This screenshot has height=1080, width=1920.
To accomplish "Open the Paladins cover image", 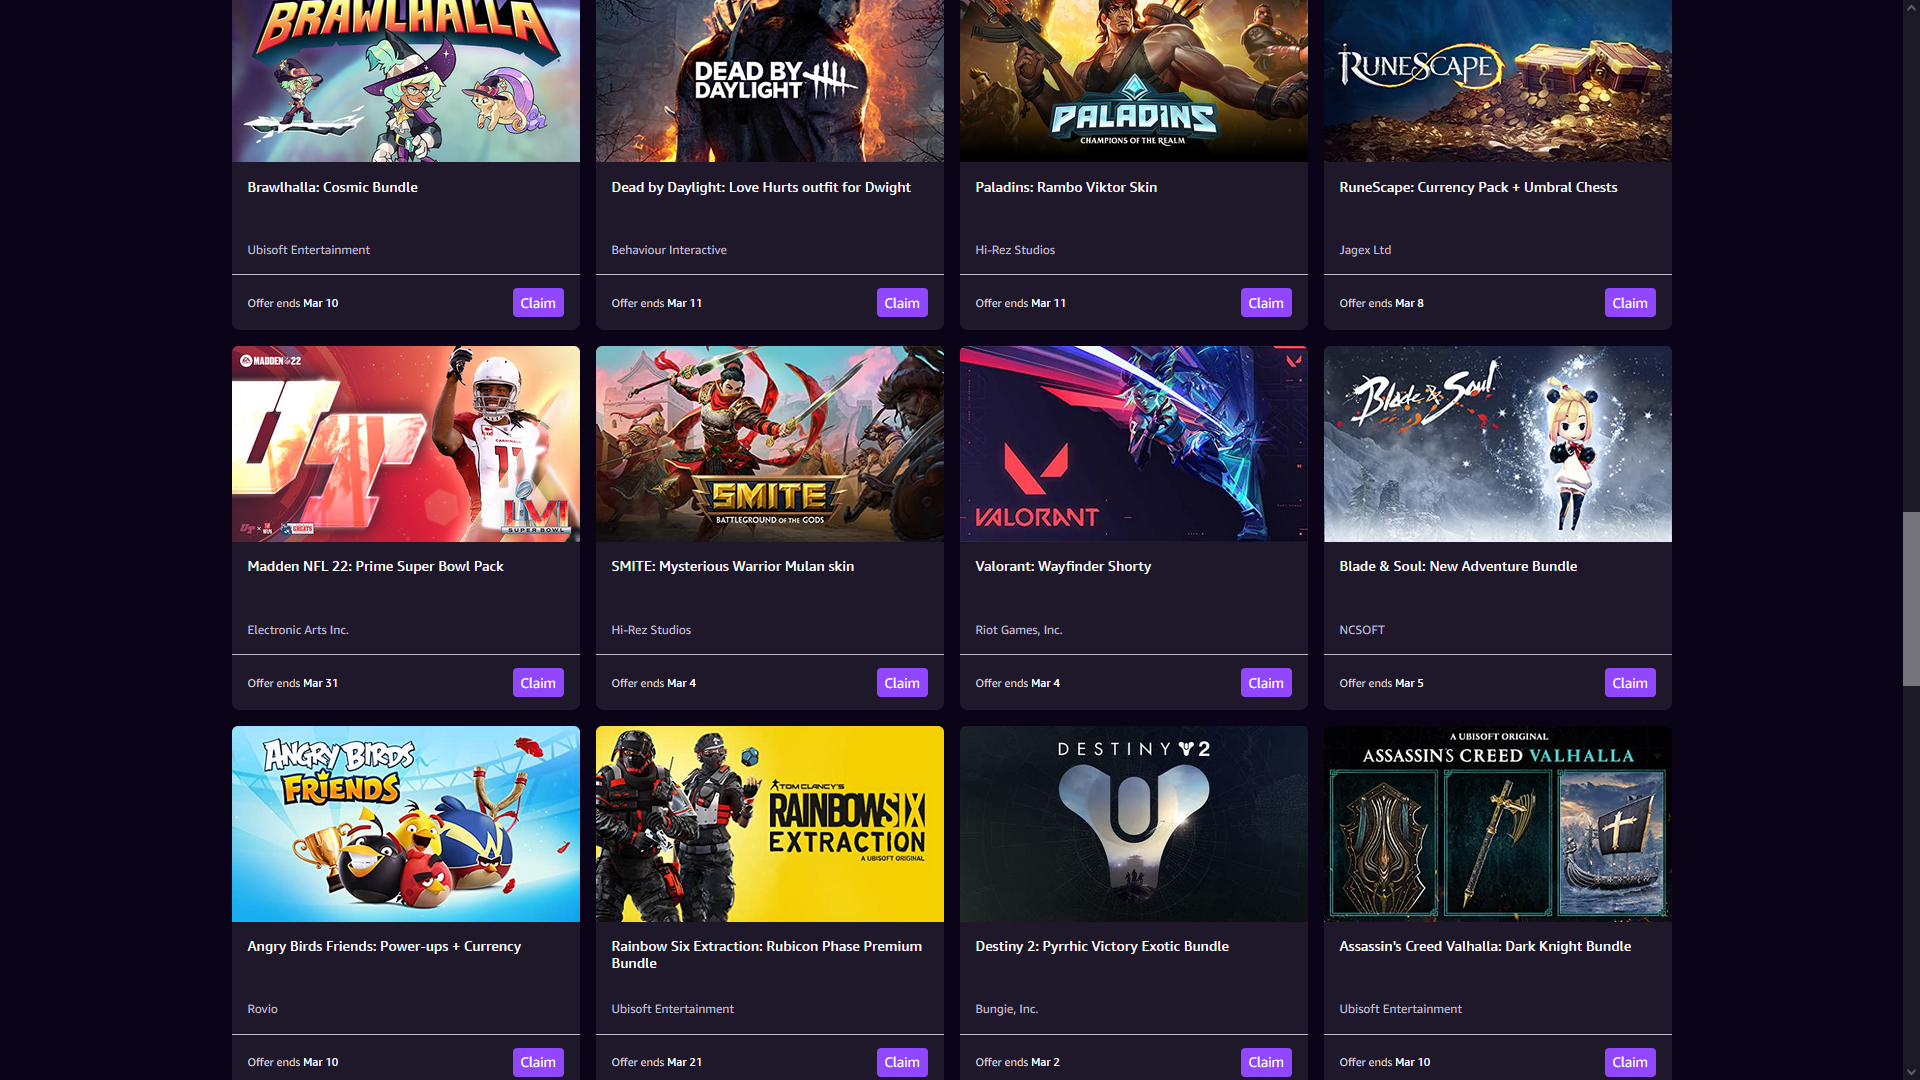I will [1134, 81].
